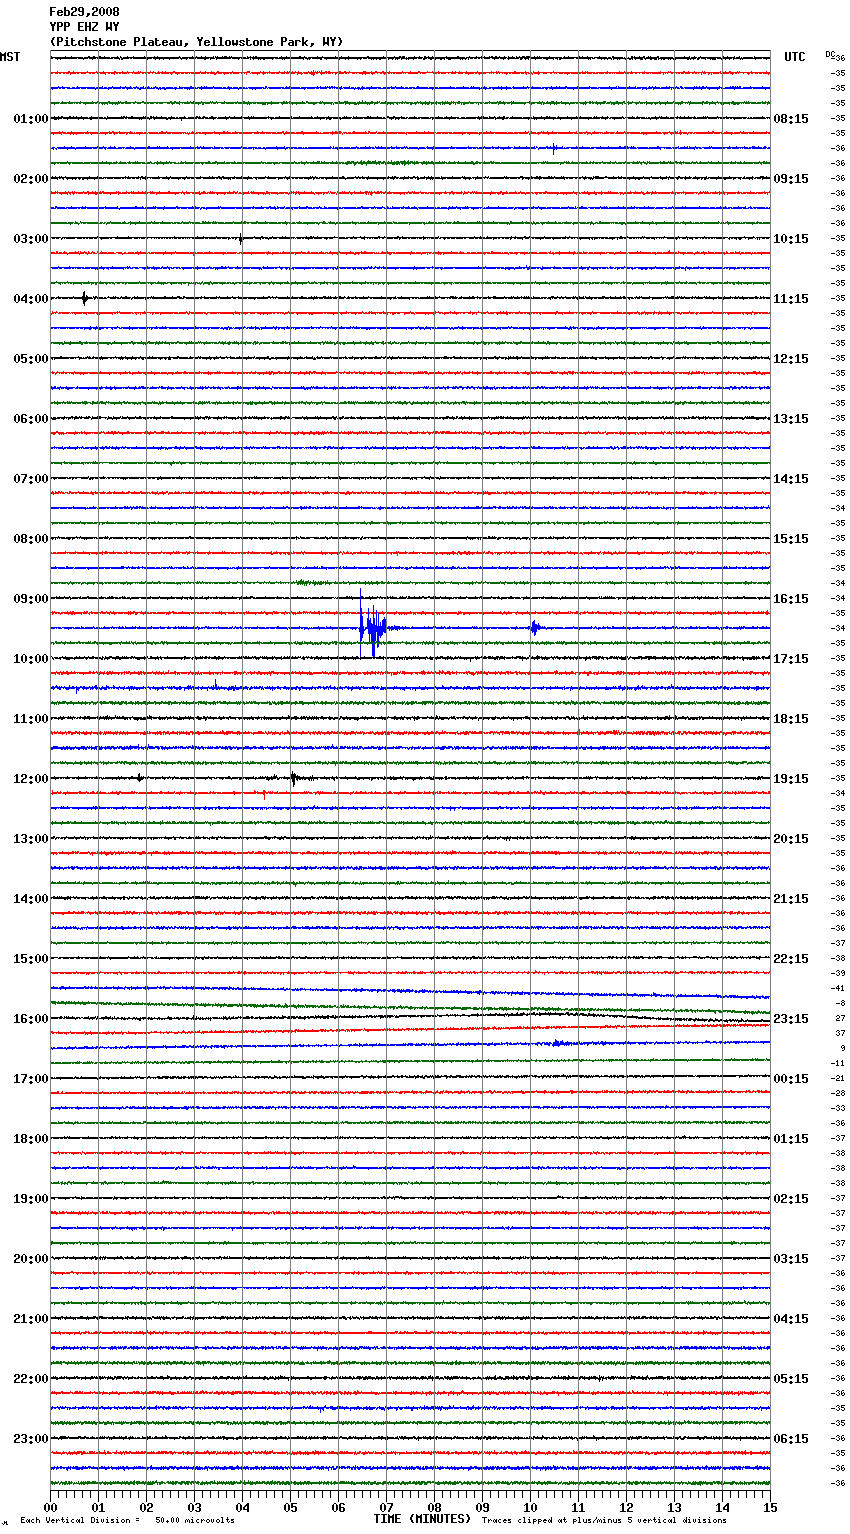This screenshot has width=850, height=1534.
Task: Click the x-axis minute tick label 10
Action: (x=530, y=1507)
